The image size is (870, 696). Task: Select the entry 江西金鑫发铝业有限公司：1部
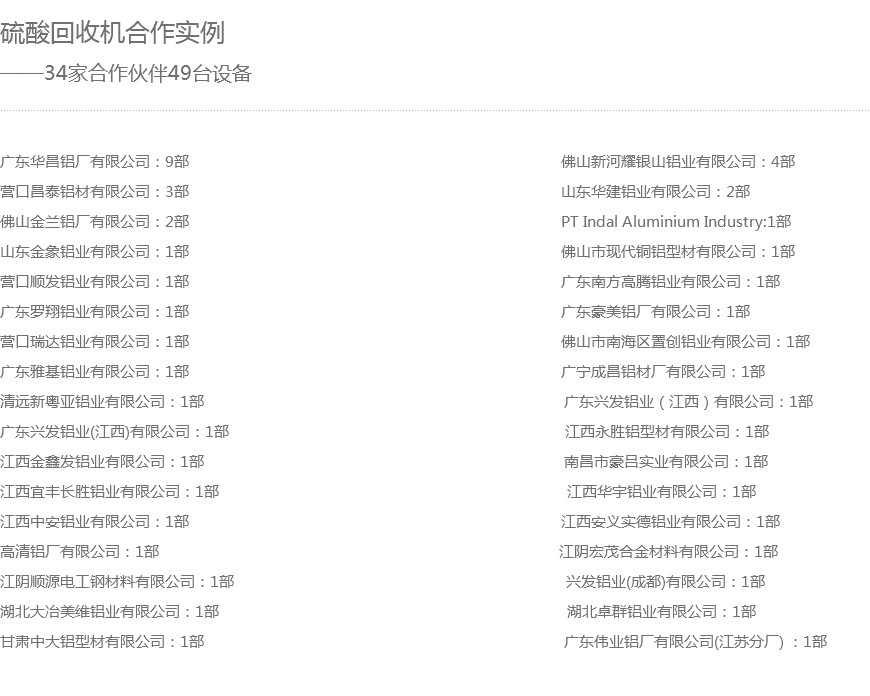[102, 461]
